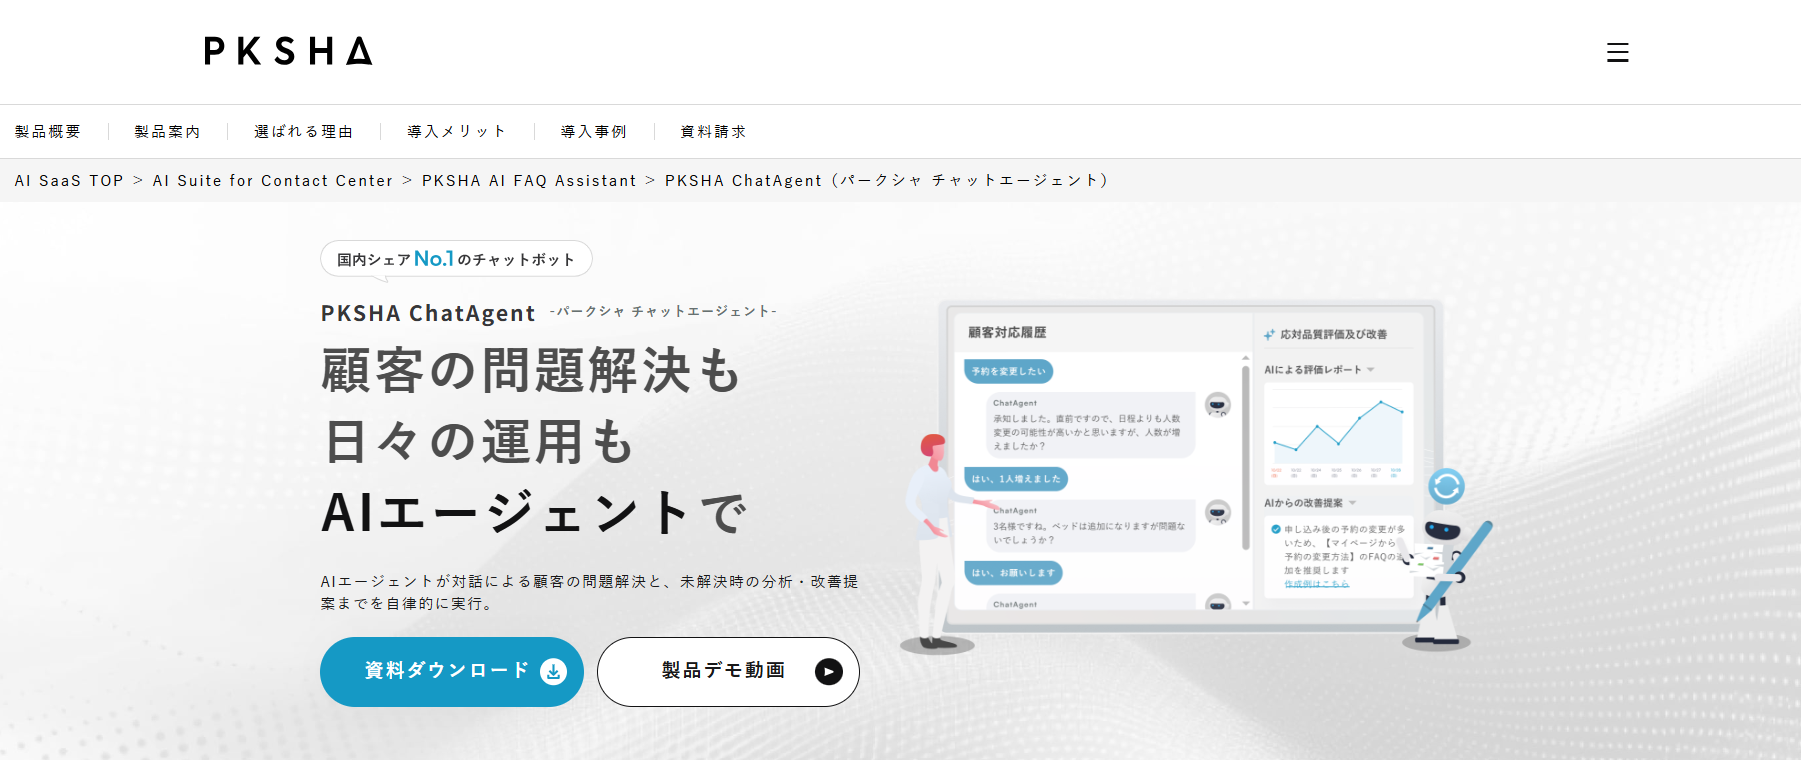Open AI Suite for Contact Center breadcrumb
Viewport: 1801px width, 760px height.
(273, 181)
